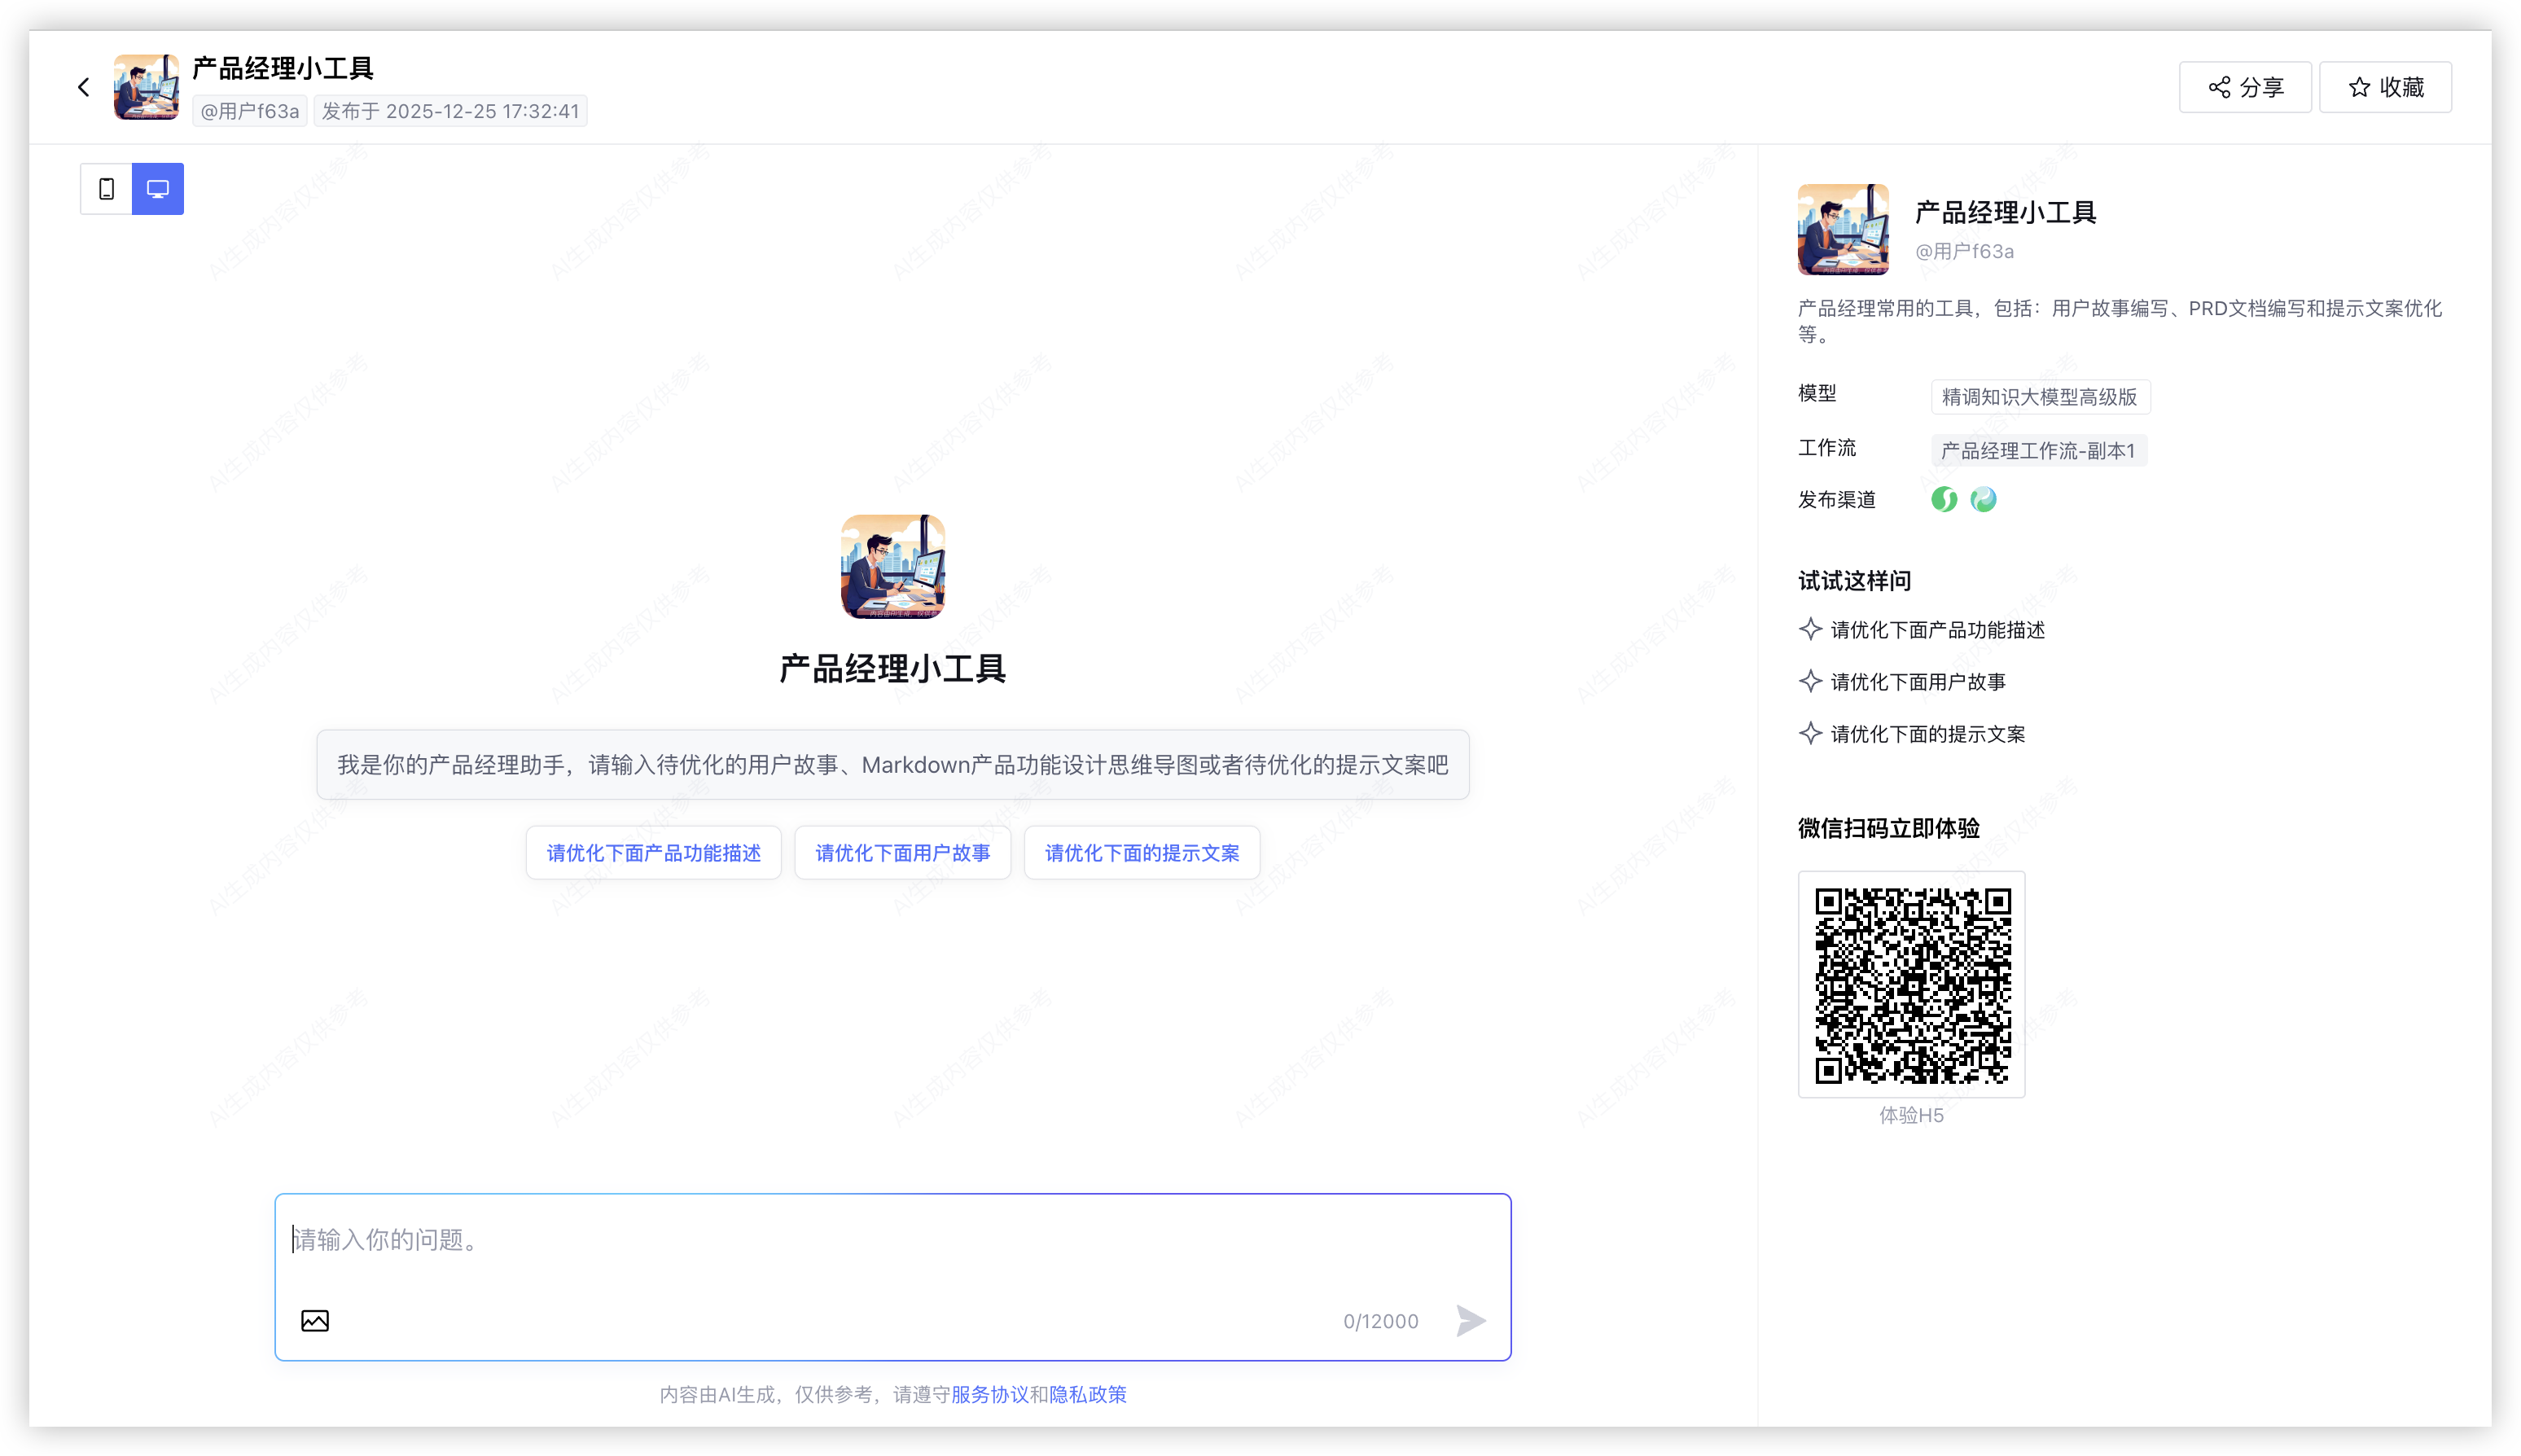Click the image upload icon

[315, 1321]
